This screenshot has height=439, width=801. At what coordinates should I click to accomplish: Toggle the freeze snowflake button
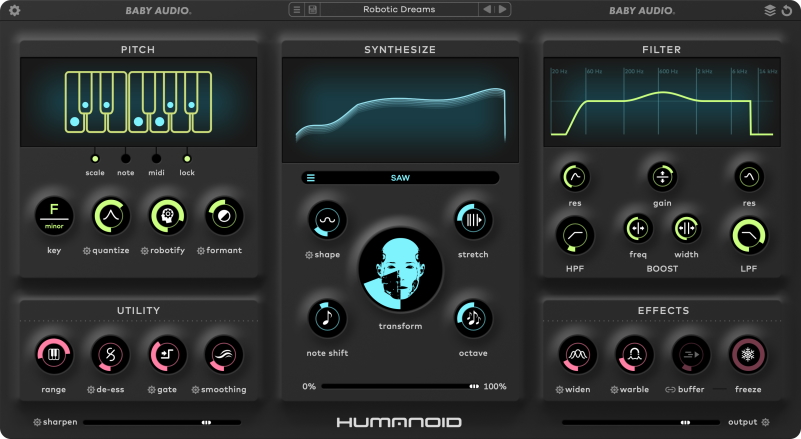point(748,354)
